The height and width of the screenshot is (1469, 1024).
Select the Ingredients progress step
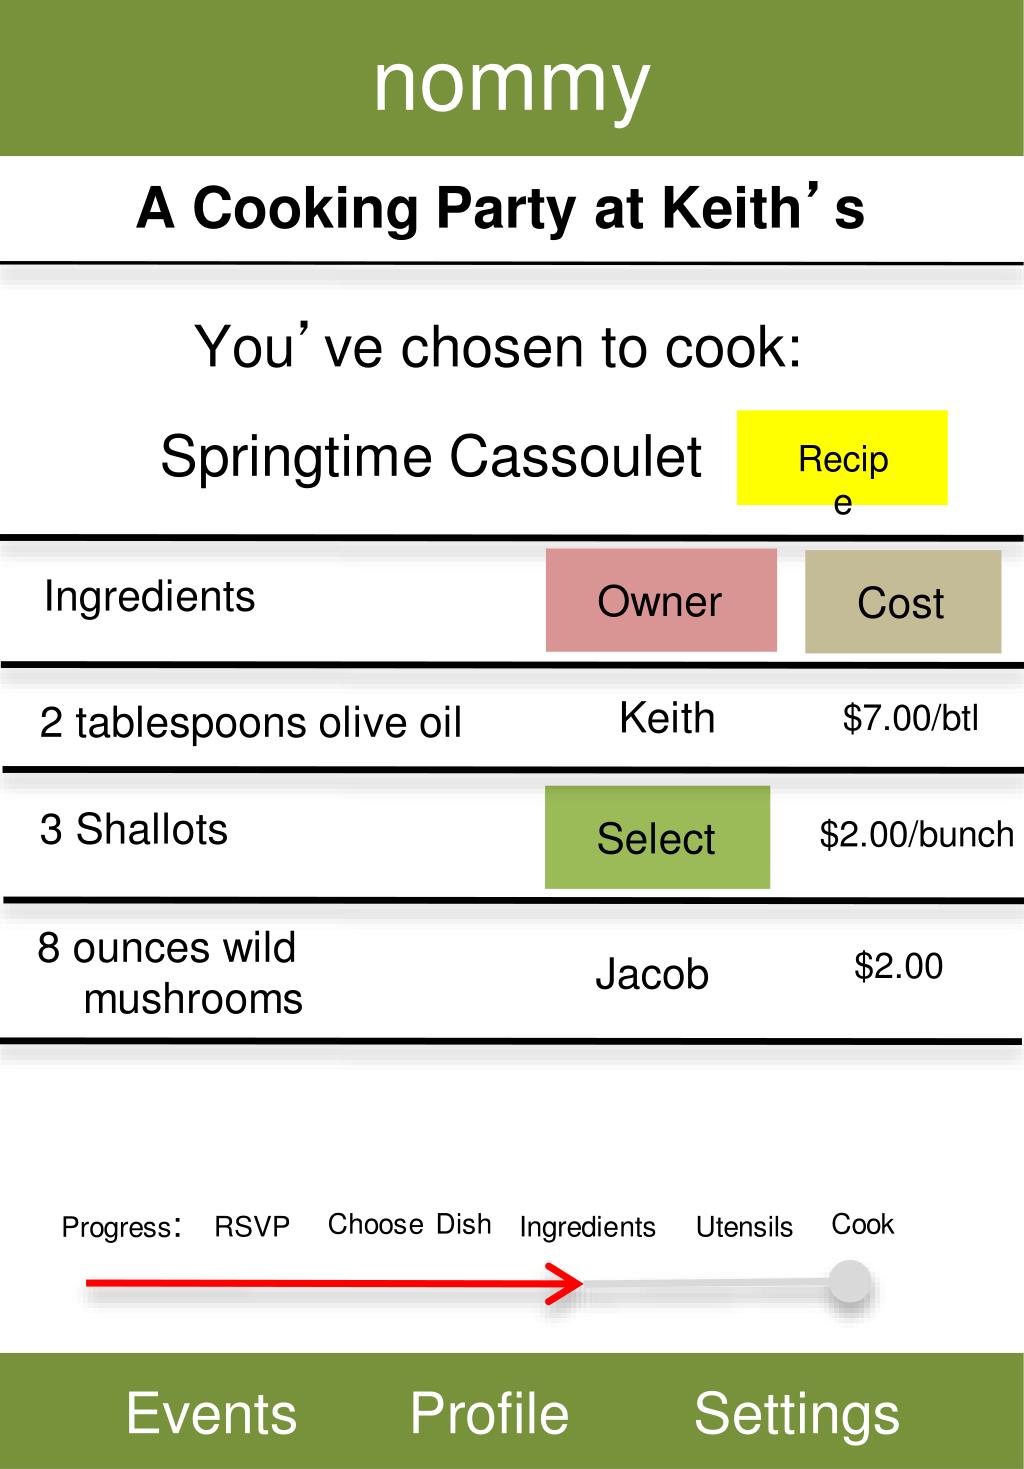(x=588, y=1227)
